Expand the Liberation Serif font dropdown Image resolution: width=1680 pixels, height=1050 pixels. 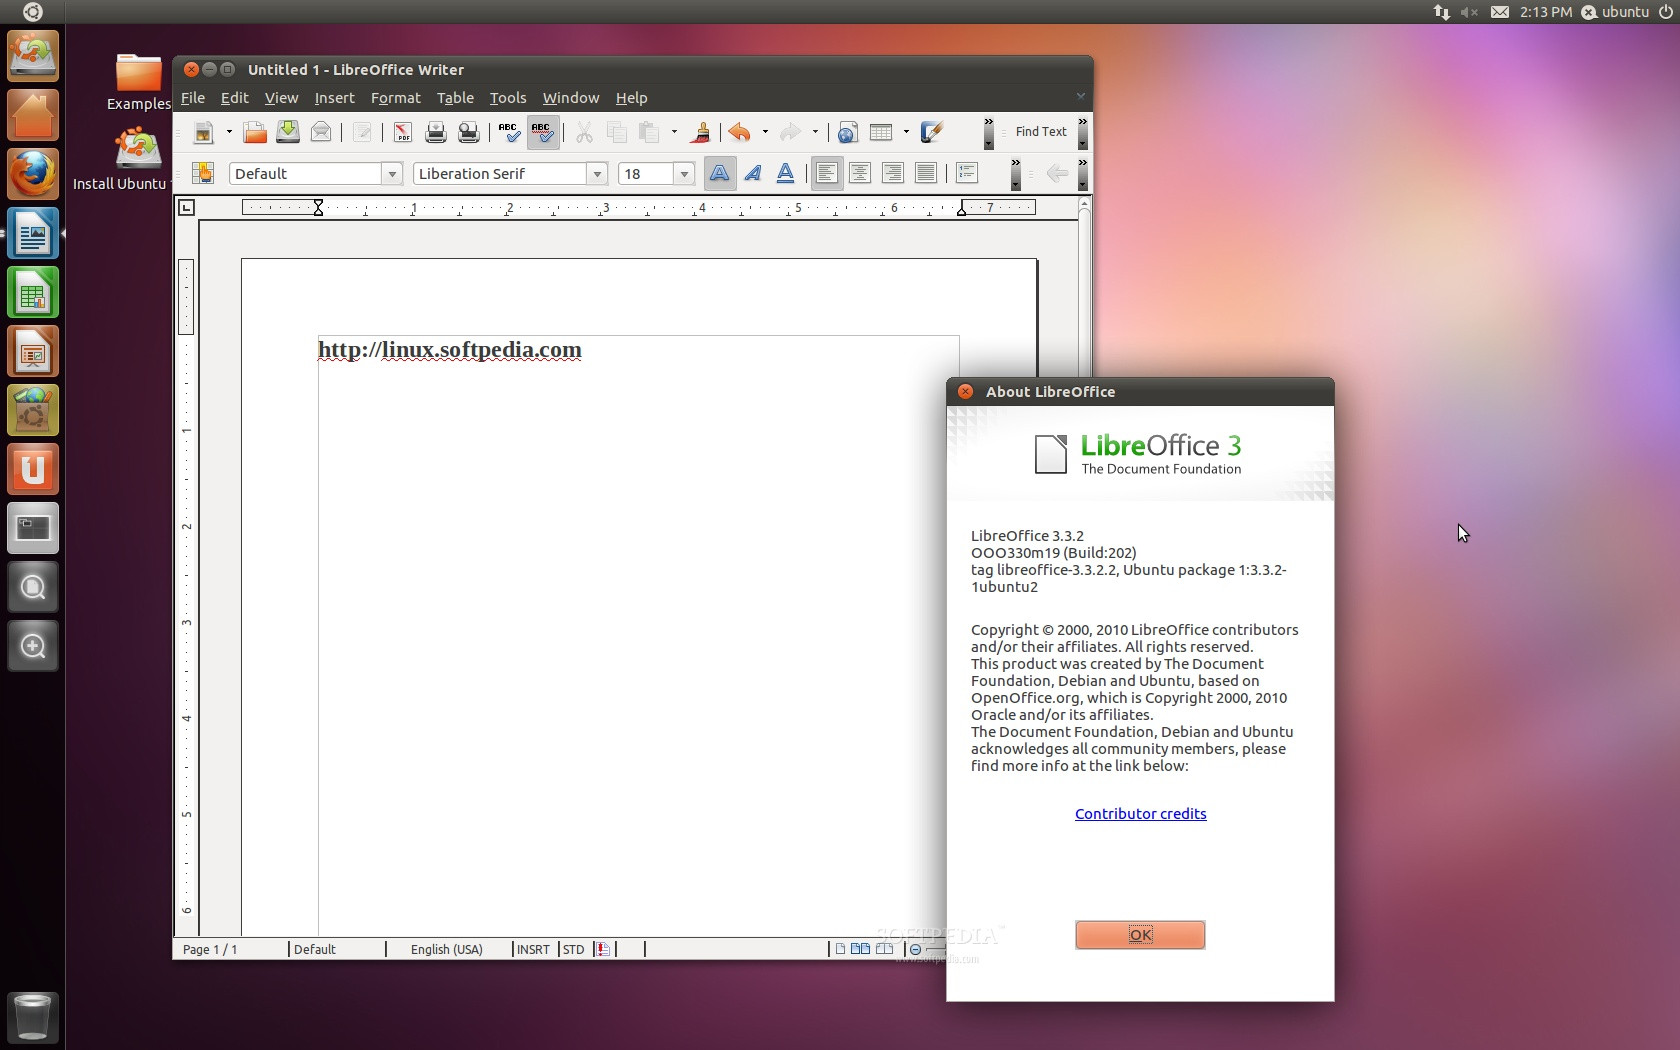tap(597, 174)
